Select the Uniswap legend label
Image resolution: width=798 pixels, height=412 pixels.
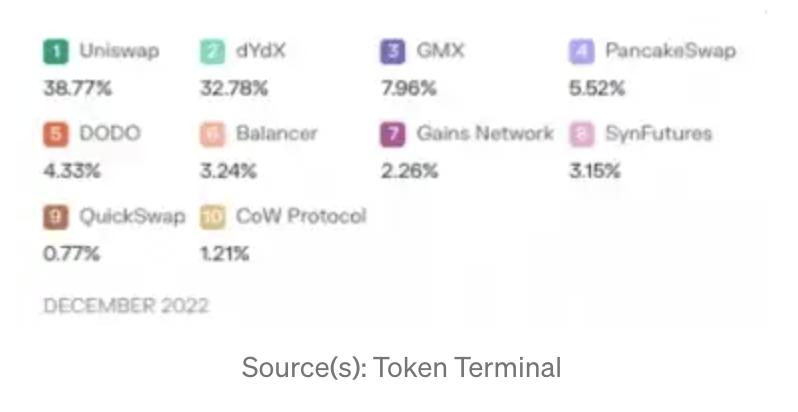pos(119,51)
